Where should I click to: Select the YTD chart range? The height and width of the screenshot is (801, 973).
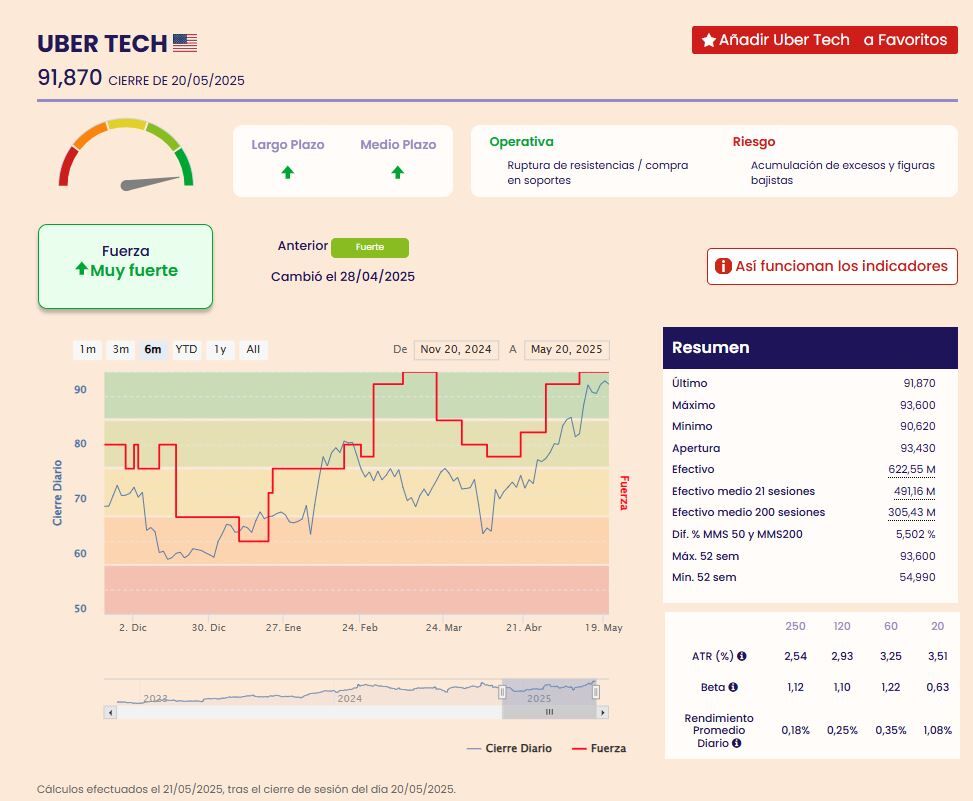tap(186, 349)
